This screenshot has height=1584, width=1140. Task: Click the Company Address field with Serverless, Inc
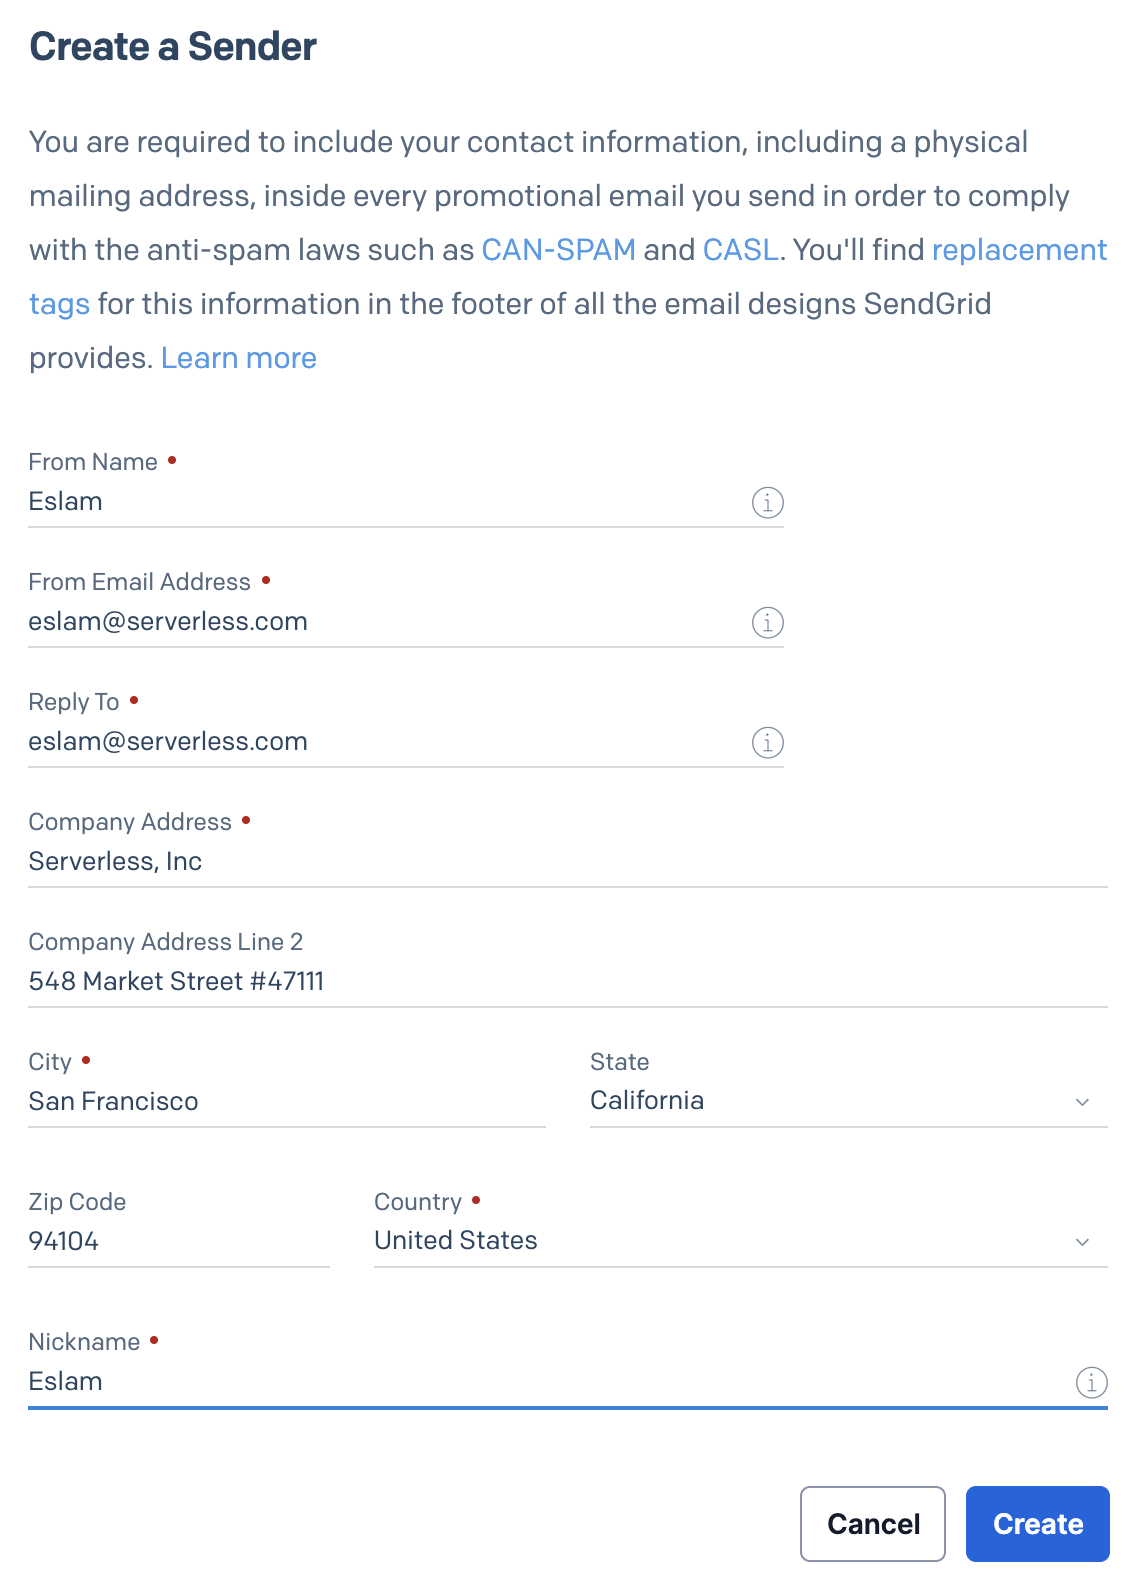coord(560,862)
